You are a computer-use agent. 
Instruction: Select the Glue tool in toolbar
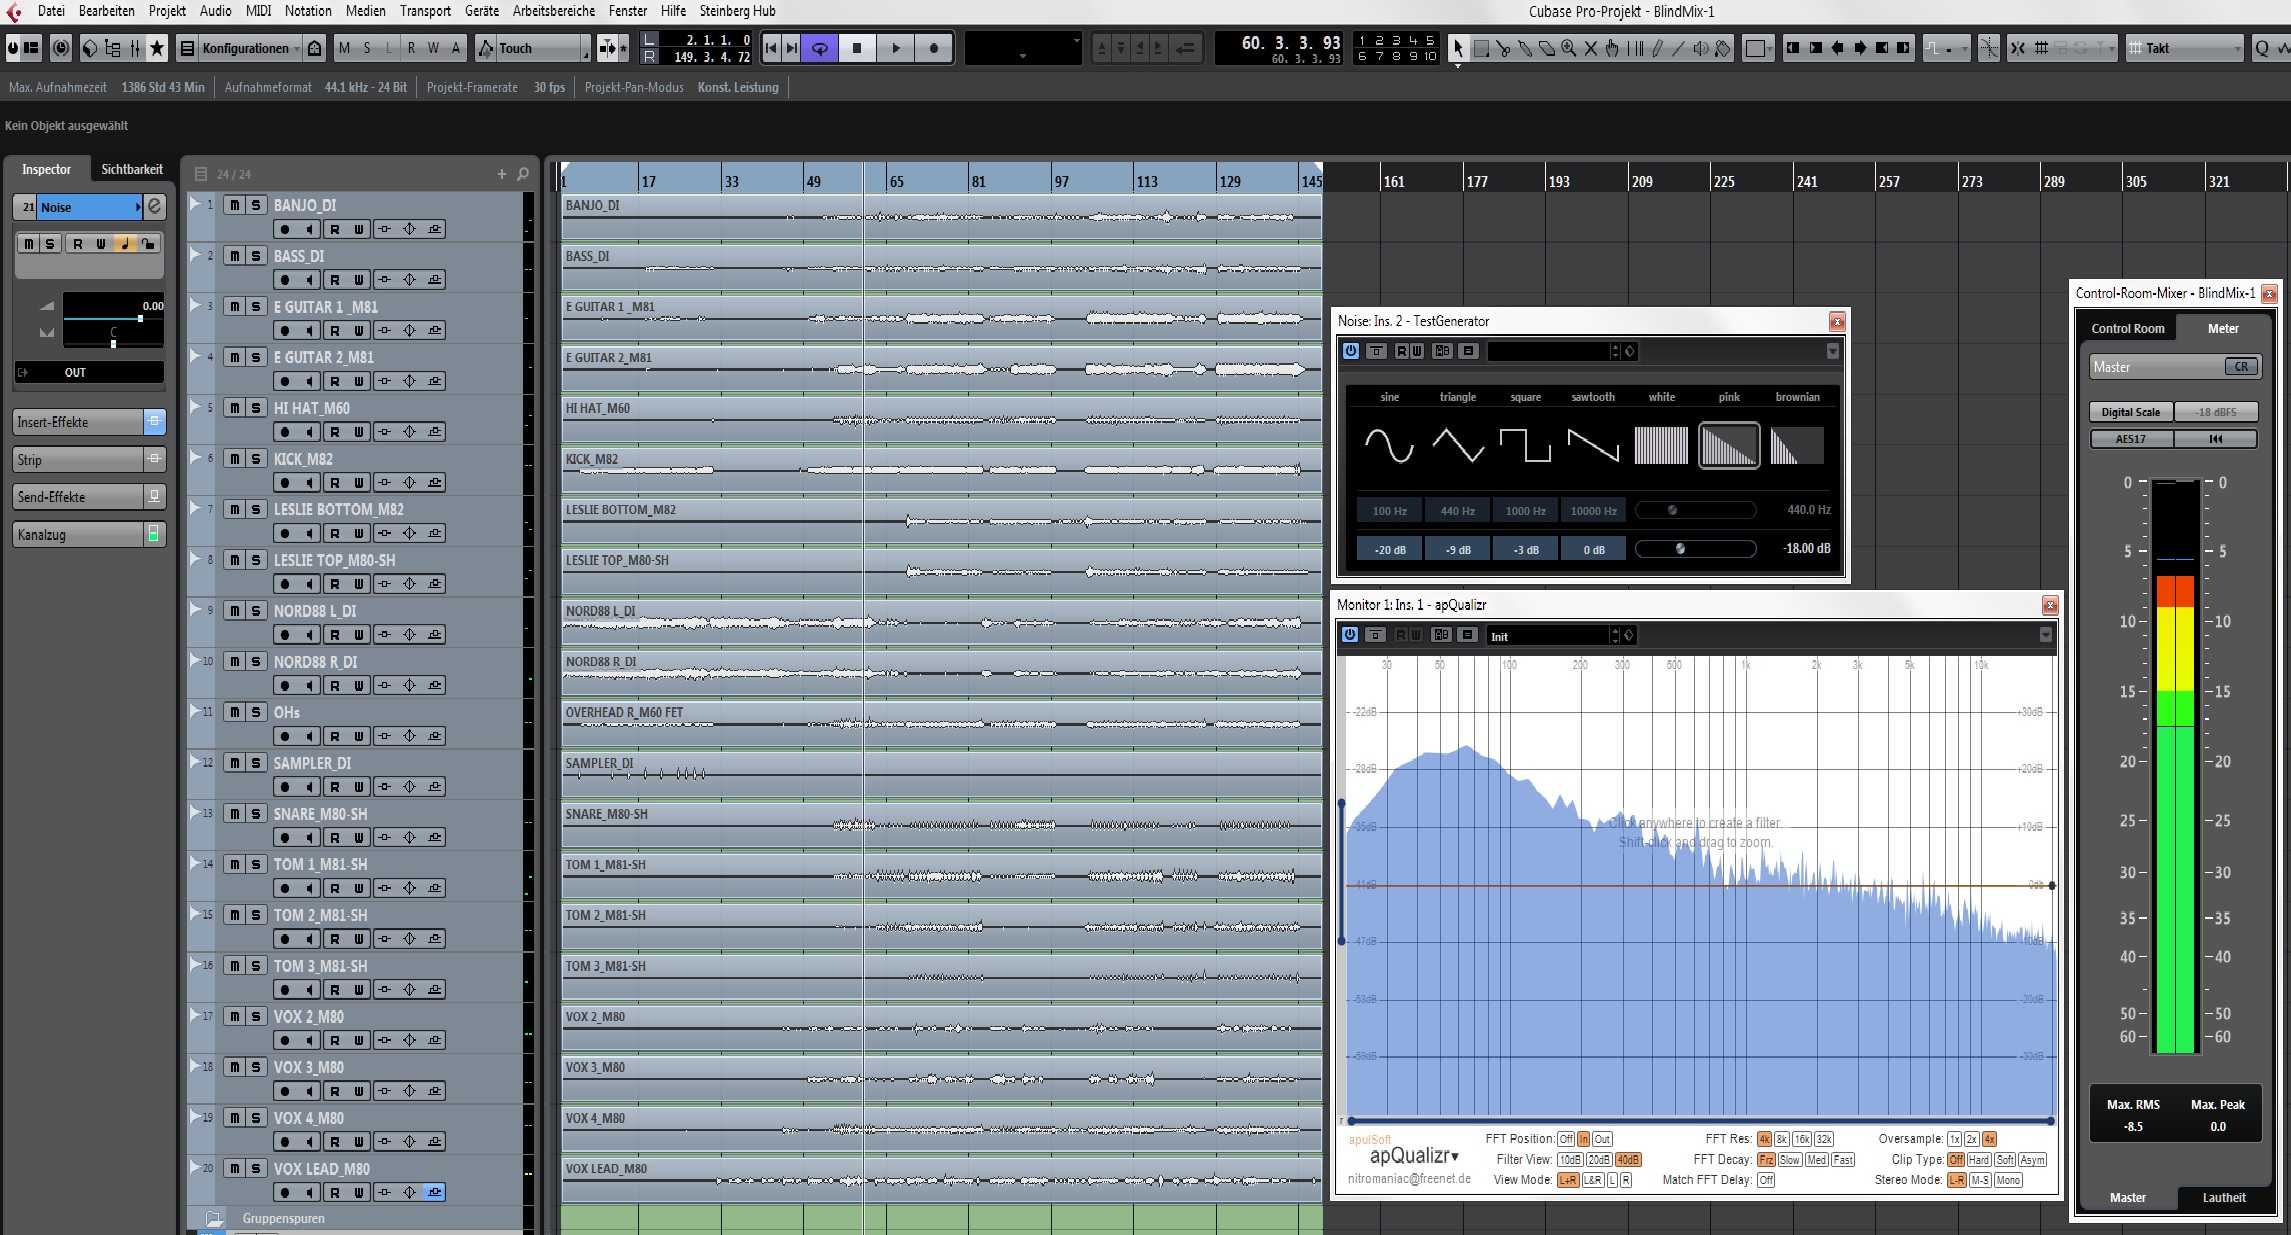pos(1525,48)
